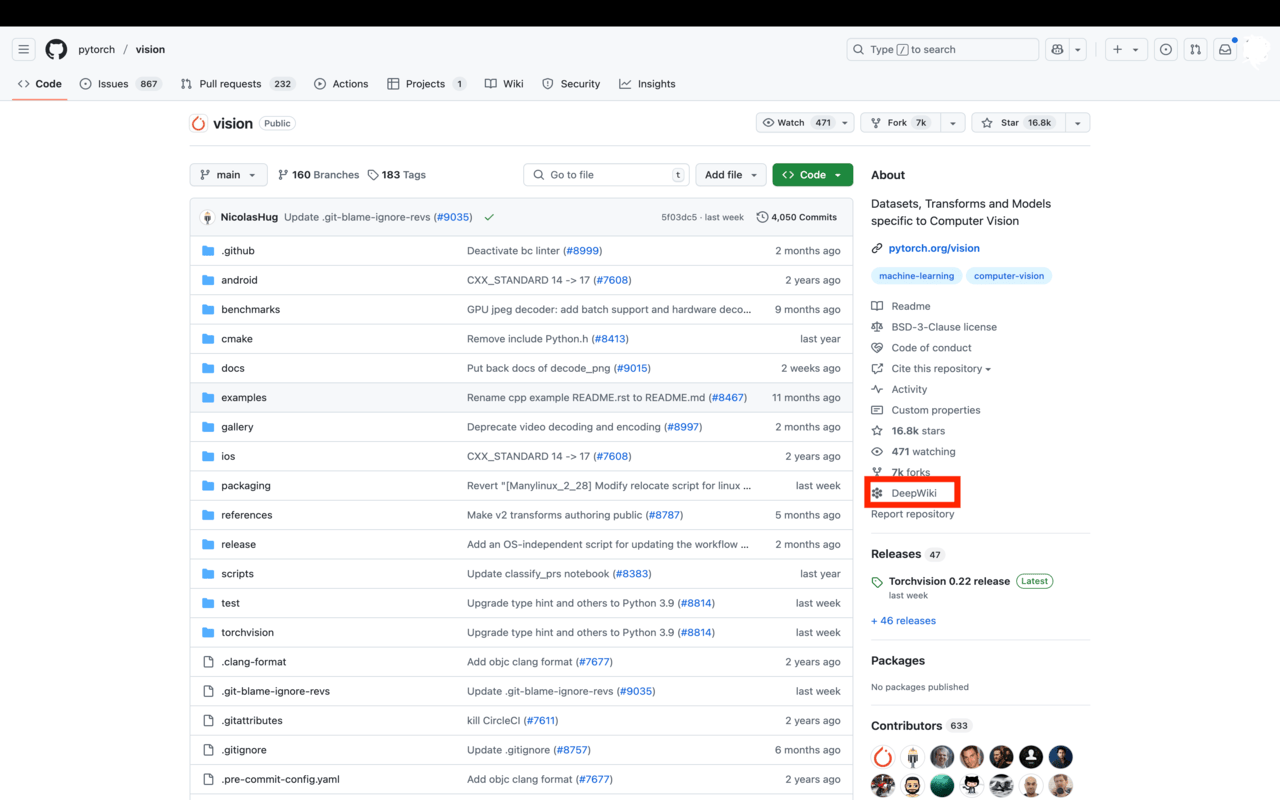Click the .github folder icon

(208, 251)
